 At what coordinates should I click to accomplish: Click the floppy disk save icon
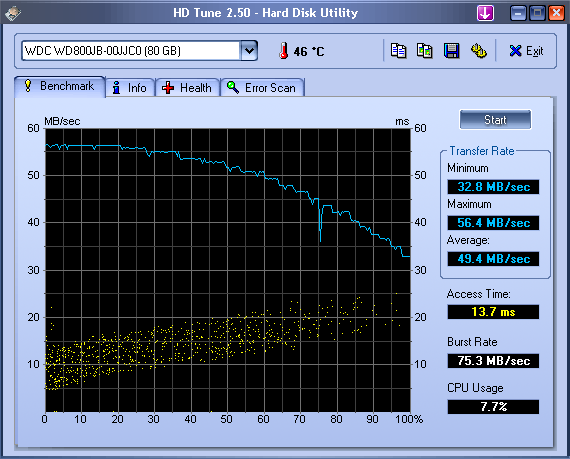(451, 51)
